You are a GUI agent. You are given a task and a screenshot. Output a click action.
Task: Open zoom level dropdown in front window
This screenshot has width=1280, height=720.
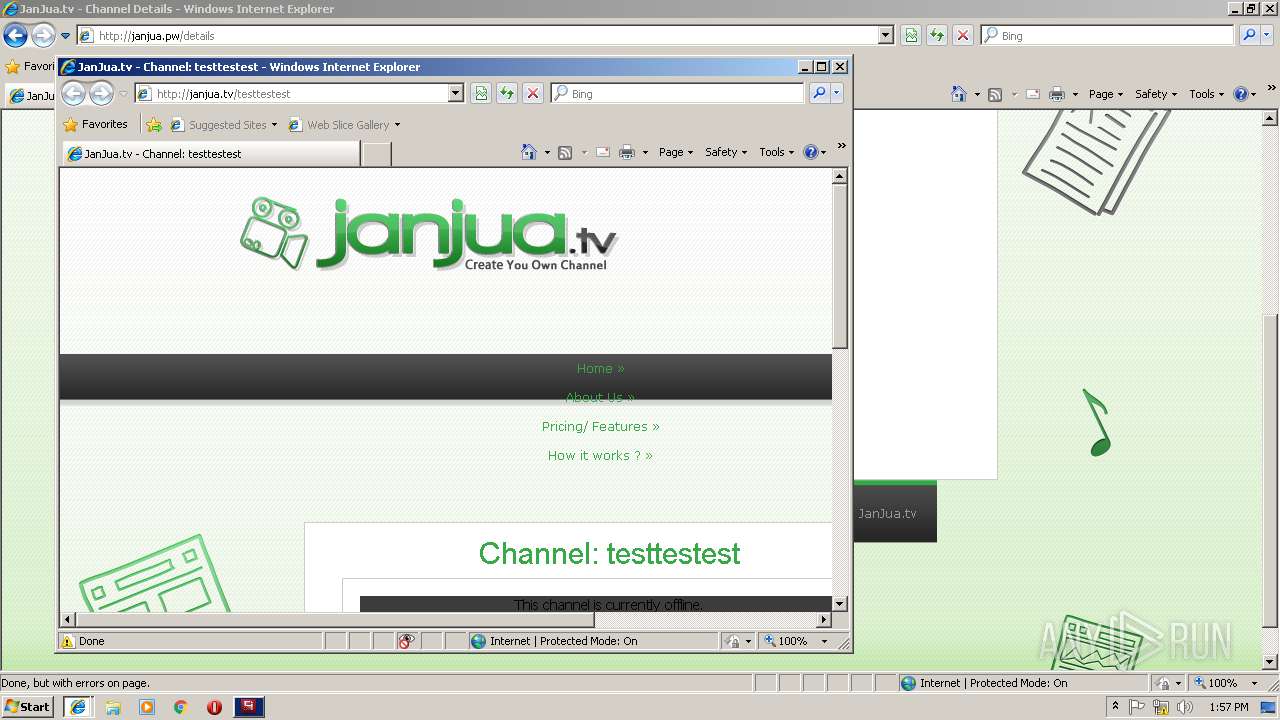tap(824, 641)
